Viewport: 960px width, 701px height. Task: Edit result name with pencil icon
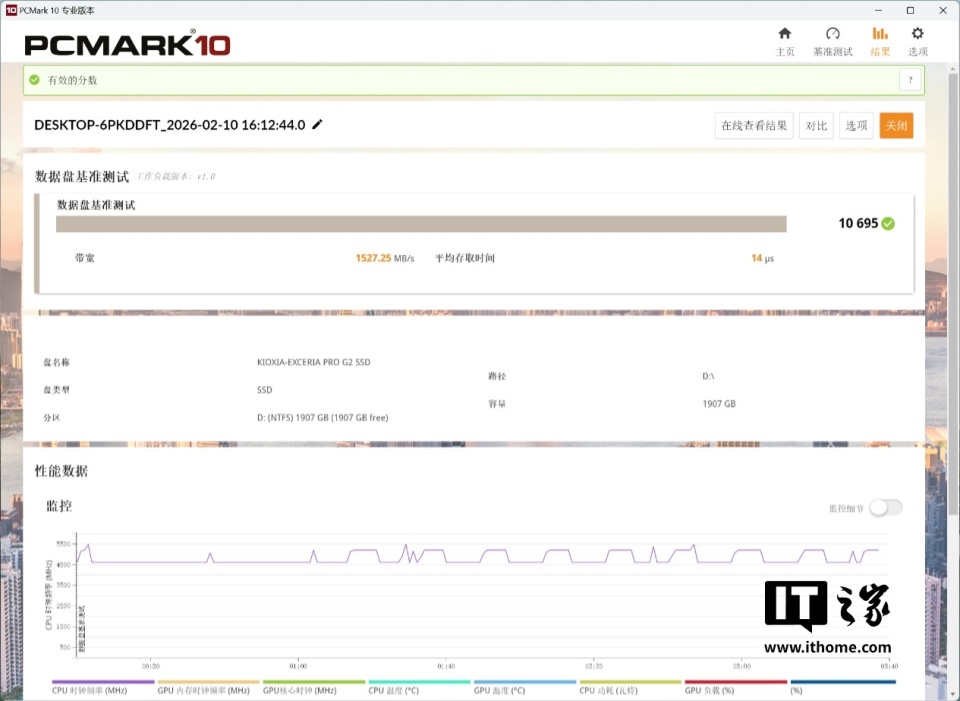(317, 124)
